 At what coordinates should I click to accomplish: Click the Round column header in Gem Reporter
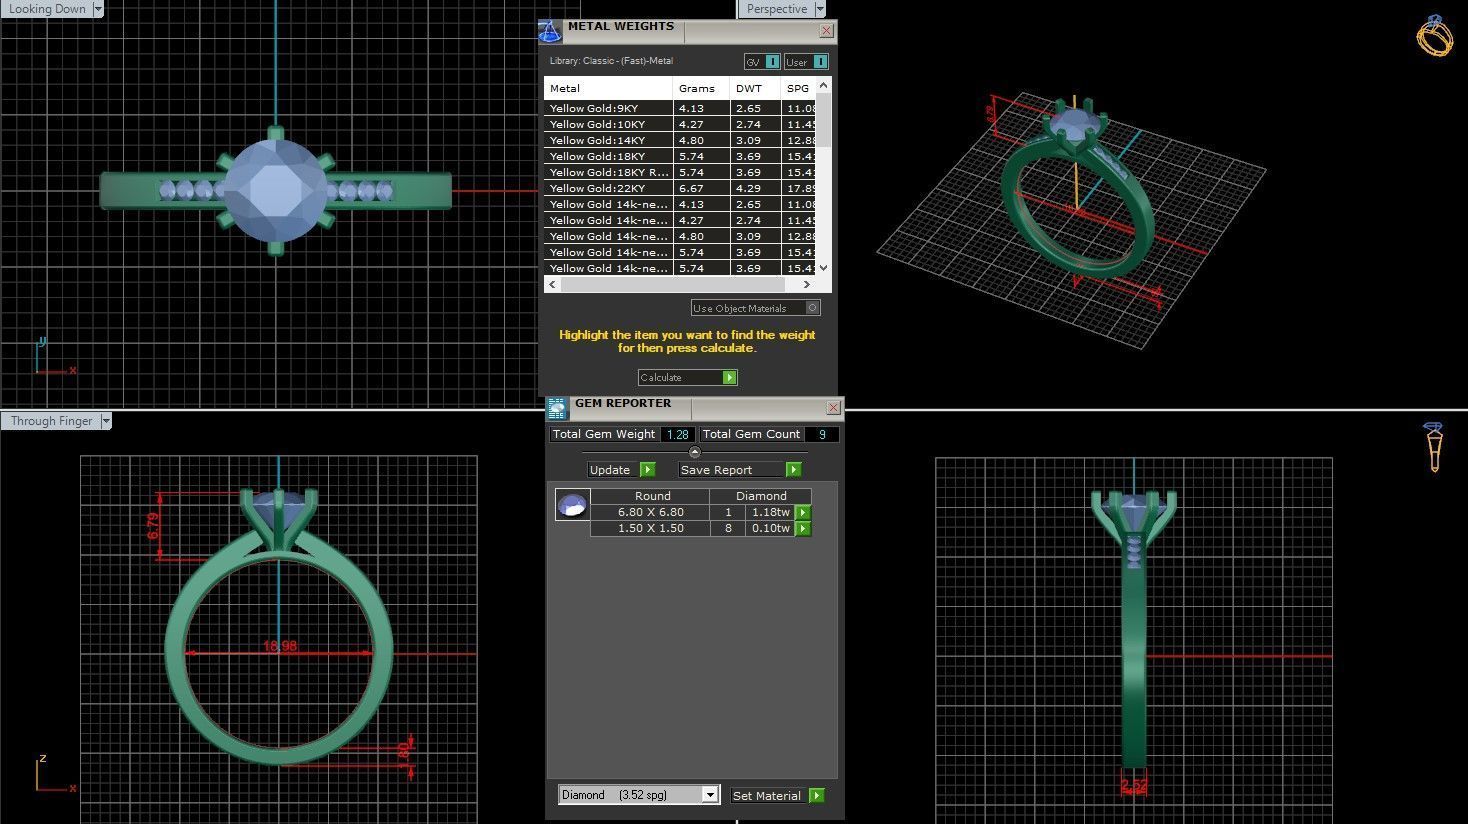[x=652, y=496]
